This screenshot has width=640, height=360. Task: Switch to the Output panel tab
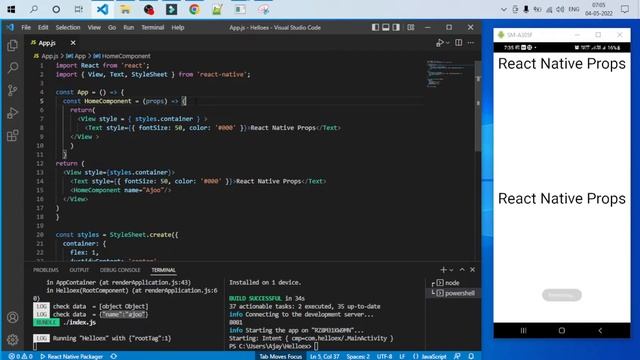(x=79, y=270)
